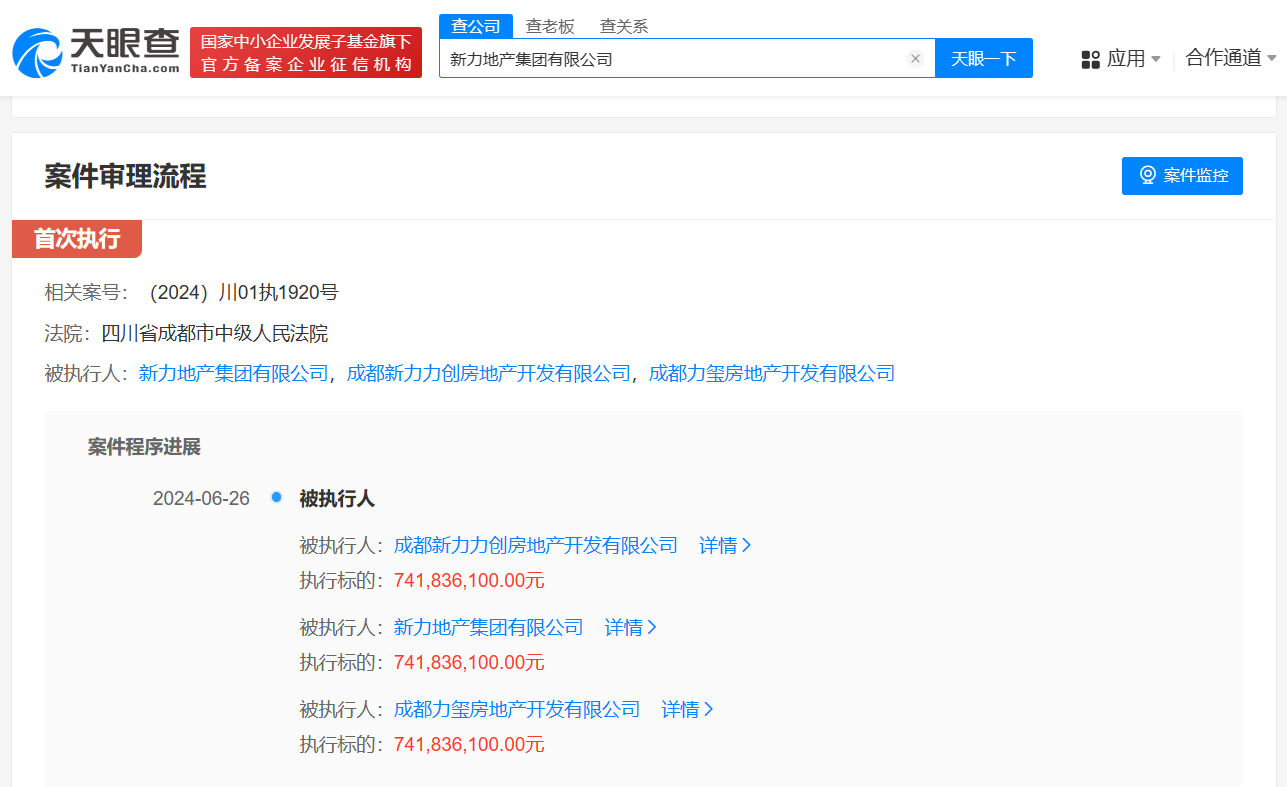Open 详情 for 新力地产集团有限公司

(x=631, y=627)
